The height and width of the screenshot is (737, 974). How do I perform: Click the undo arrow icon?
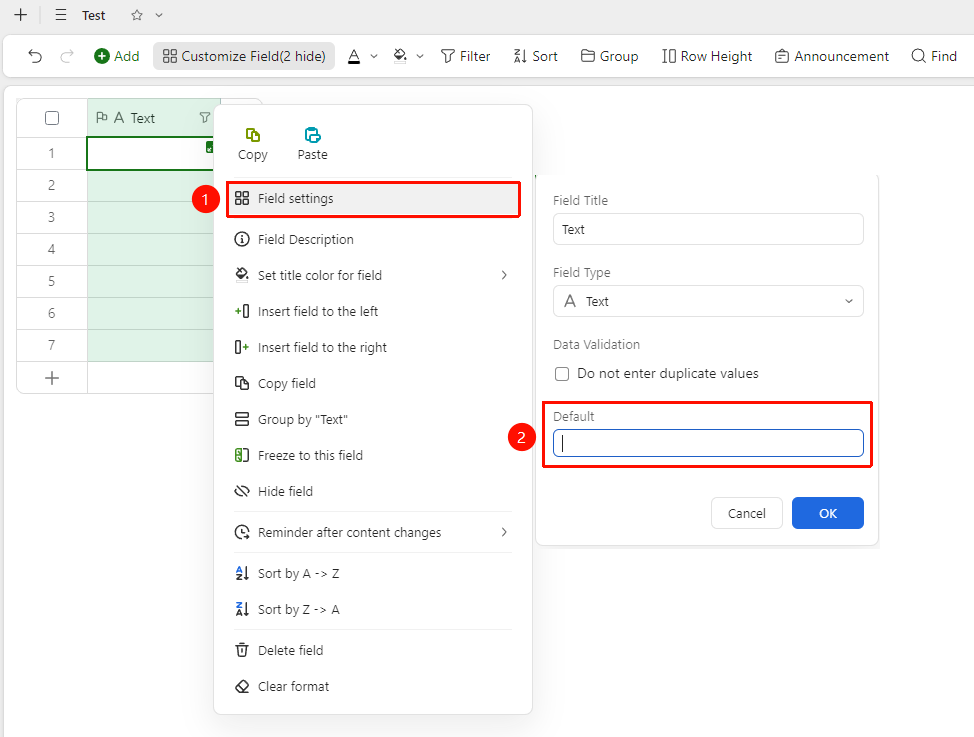click(35, 57)
